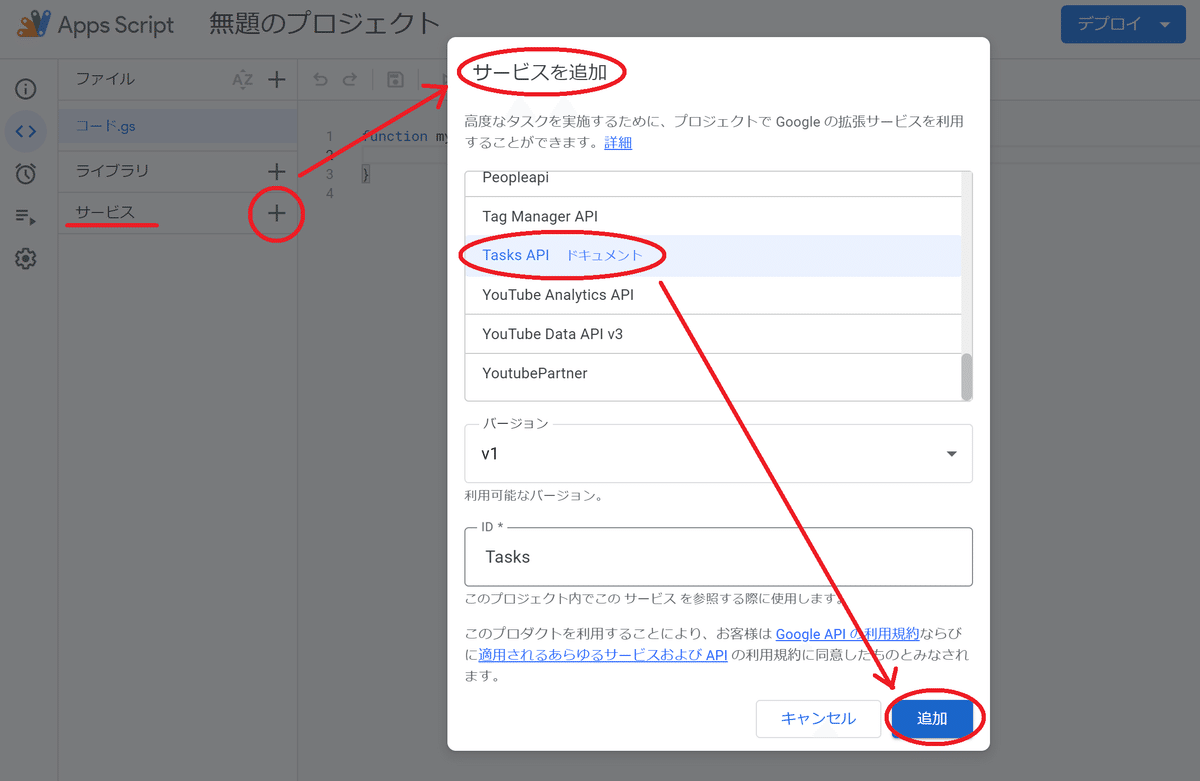Expand the バージョン v1 dropdown

pos(718,453)
